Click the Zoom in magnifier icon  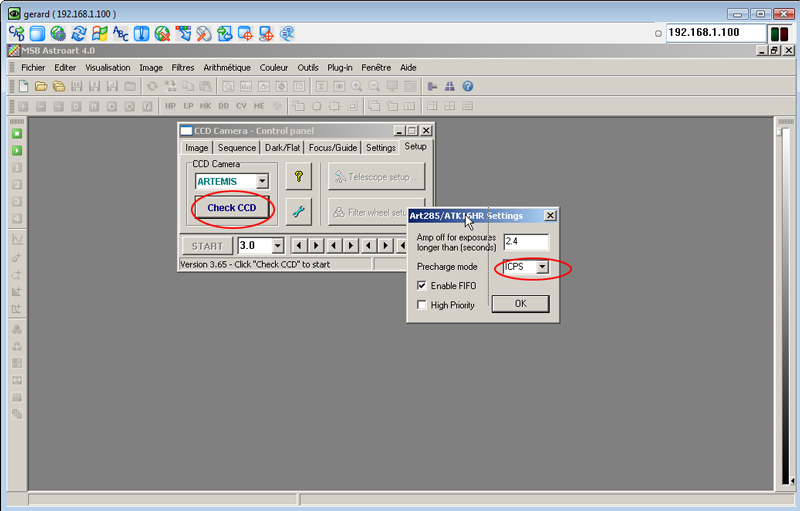coord(356,86)
